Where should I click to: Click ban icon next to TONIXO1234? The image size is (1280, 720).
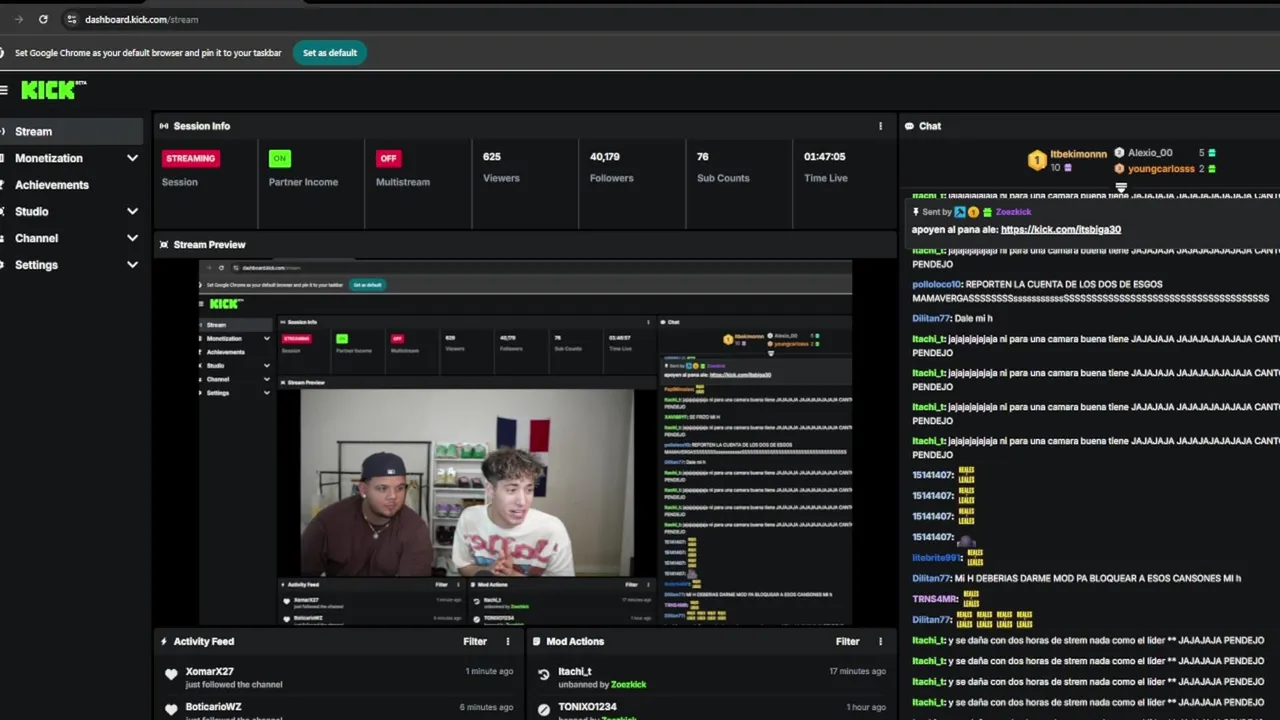click(544, 709)
